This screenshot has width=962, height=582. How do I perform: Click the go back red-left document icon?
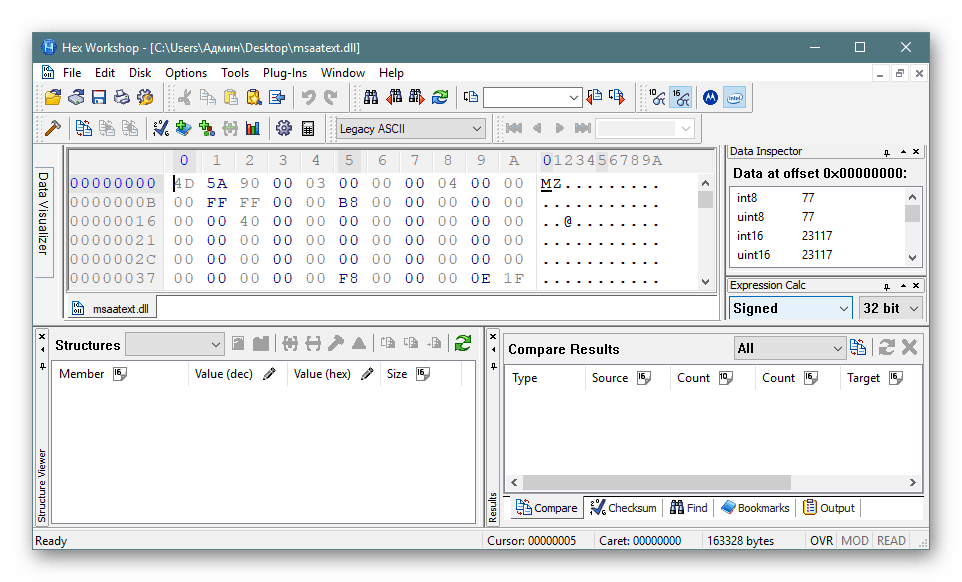tap(594, 97)
